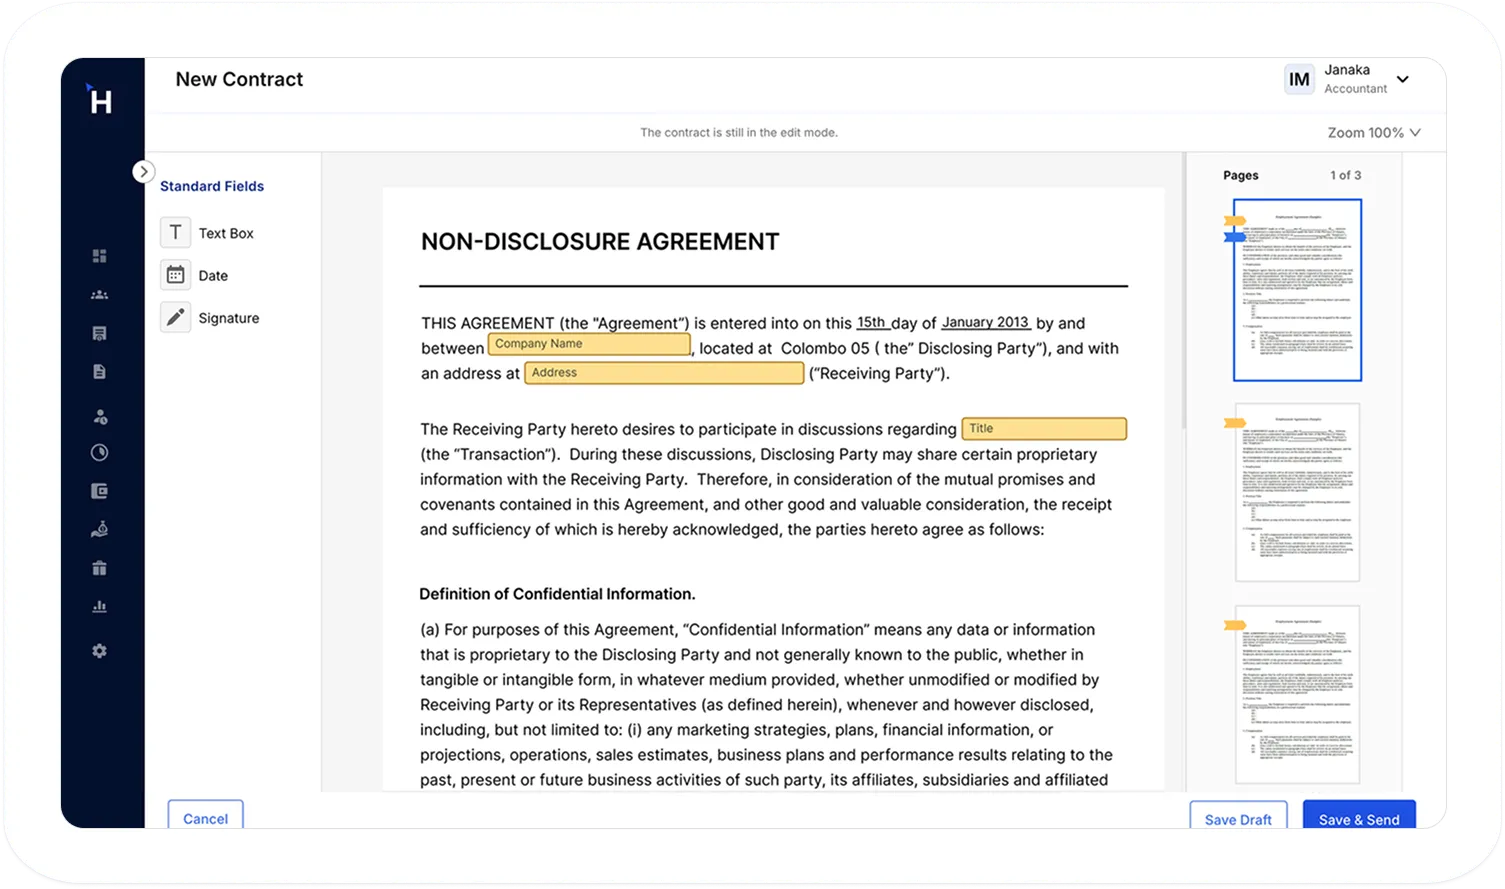Screen dimensions: 1505x889
Task: Click the yellow marker on page 2 thumbnail
Action: 1235,423
